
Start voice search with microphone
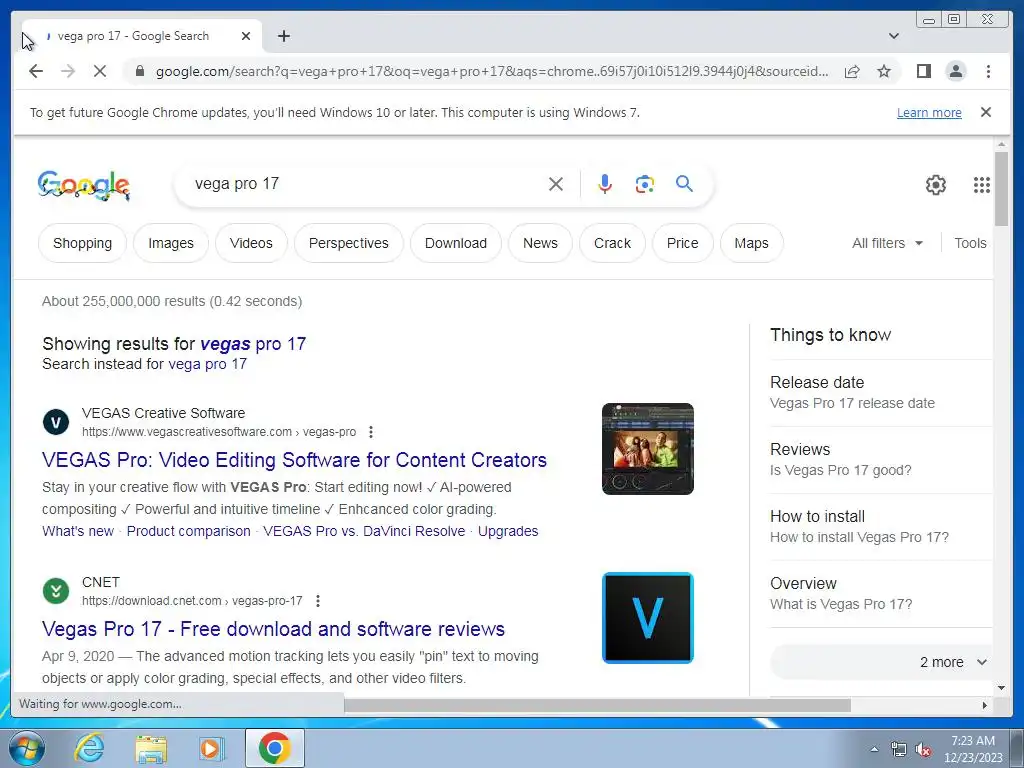coord(605,184)
